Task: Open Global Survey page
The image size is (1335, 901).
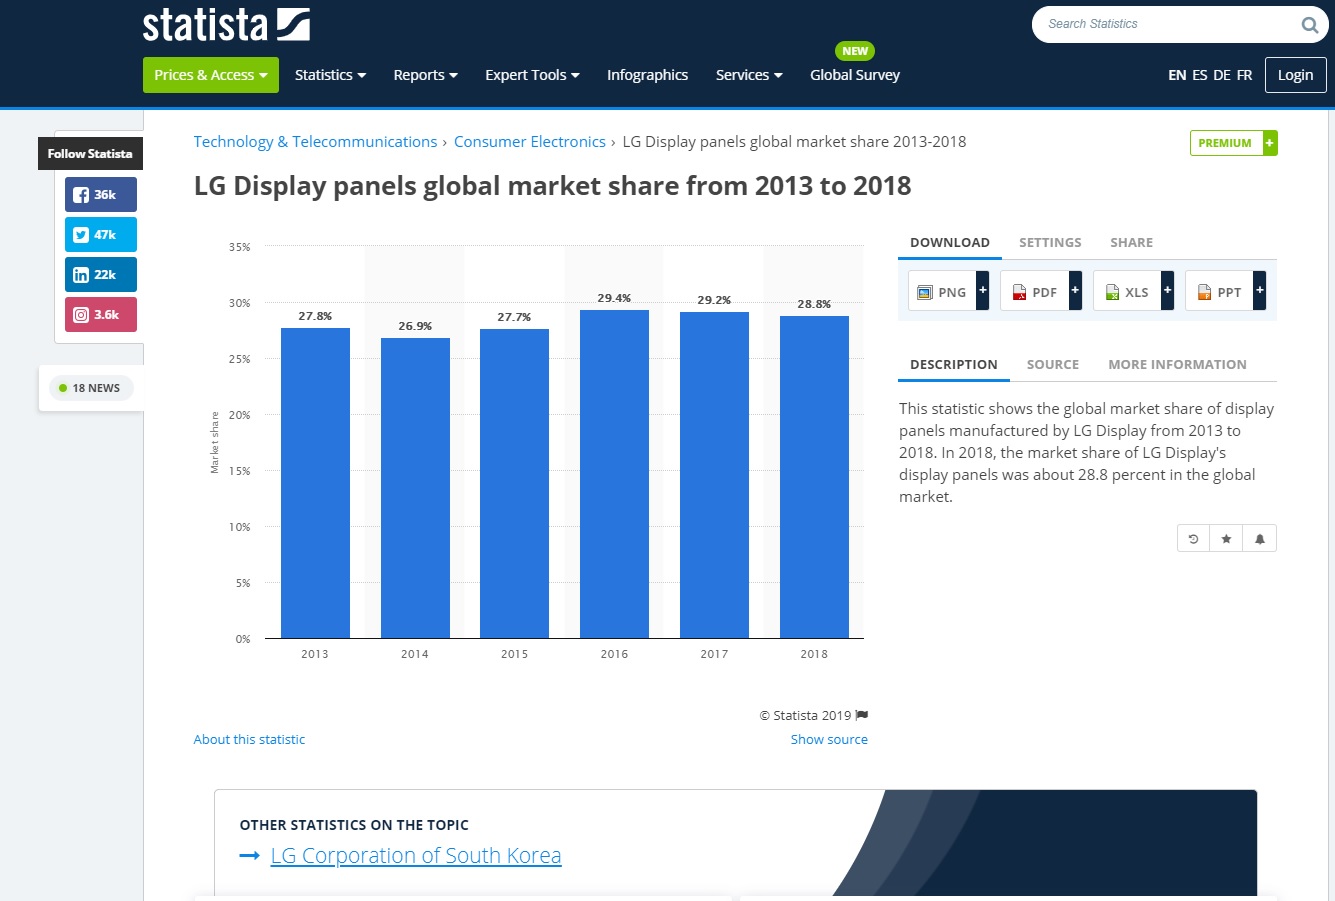Action: pyautogui.click(x=855, y=75)
